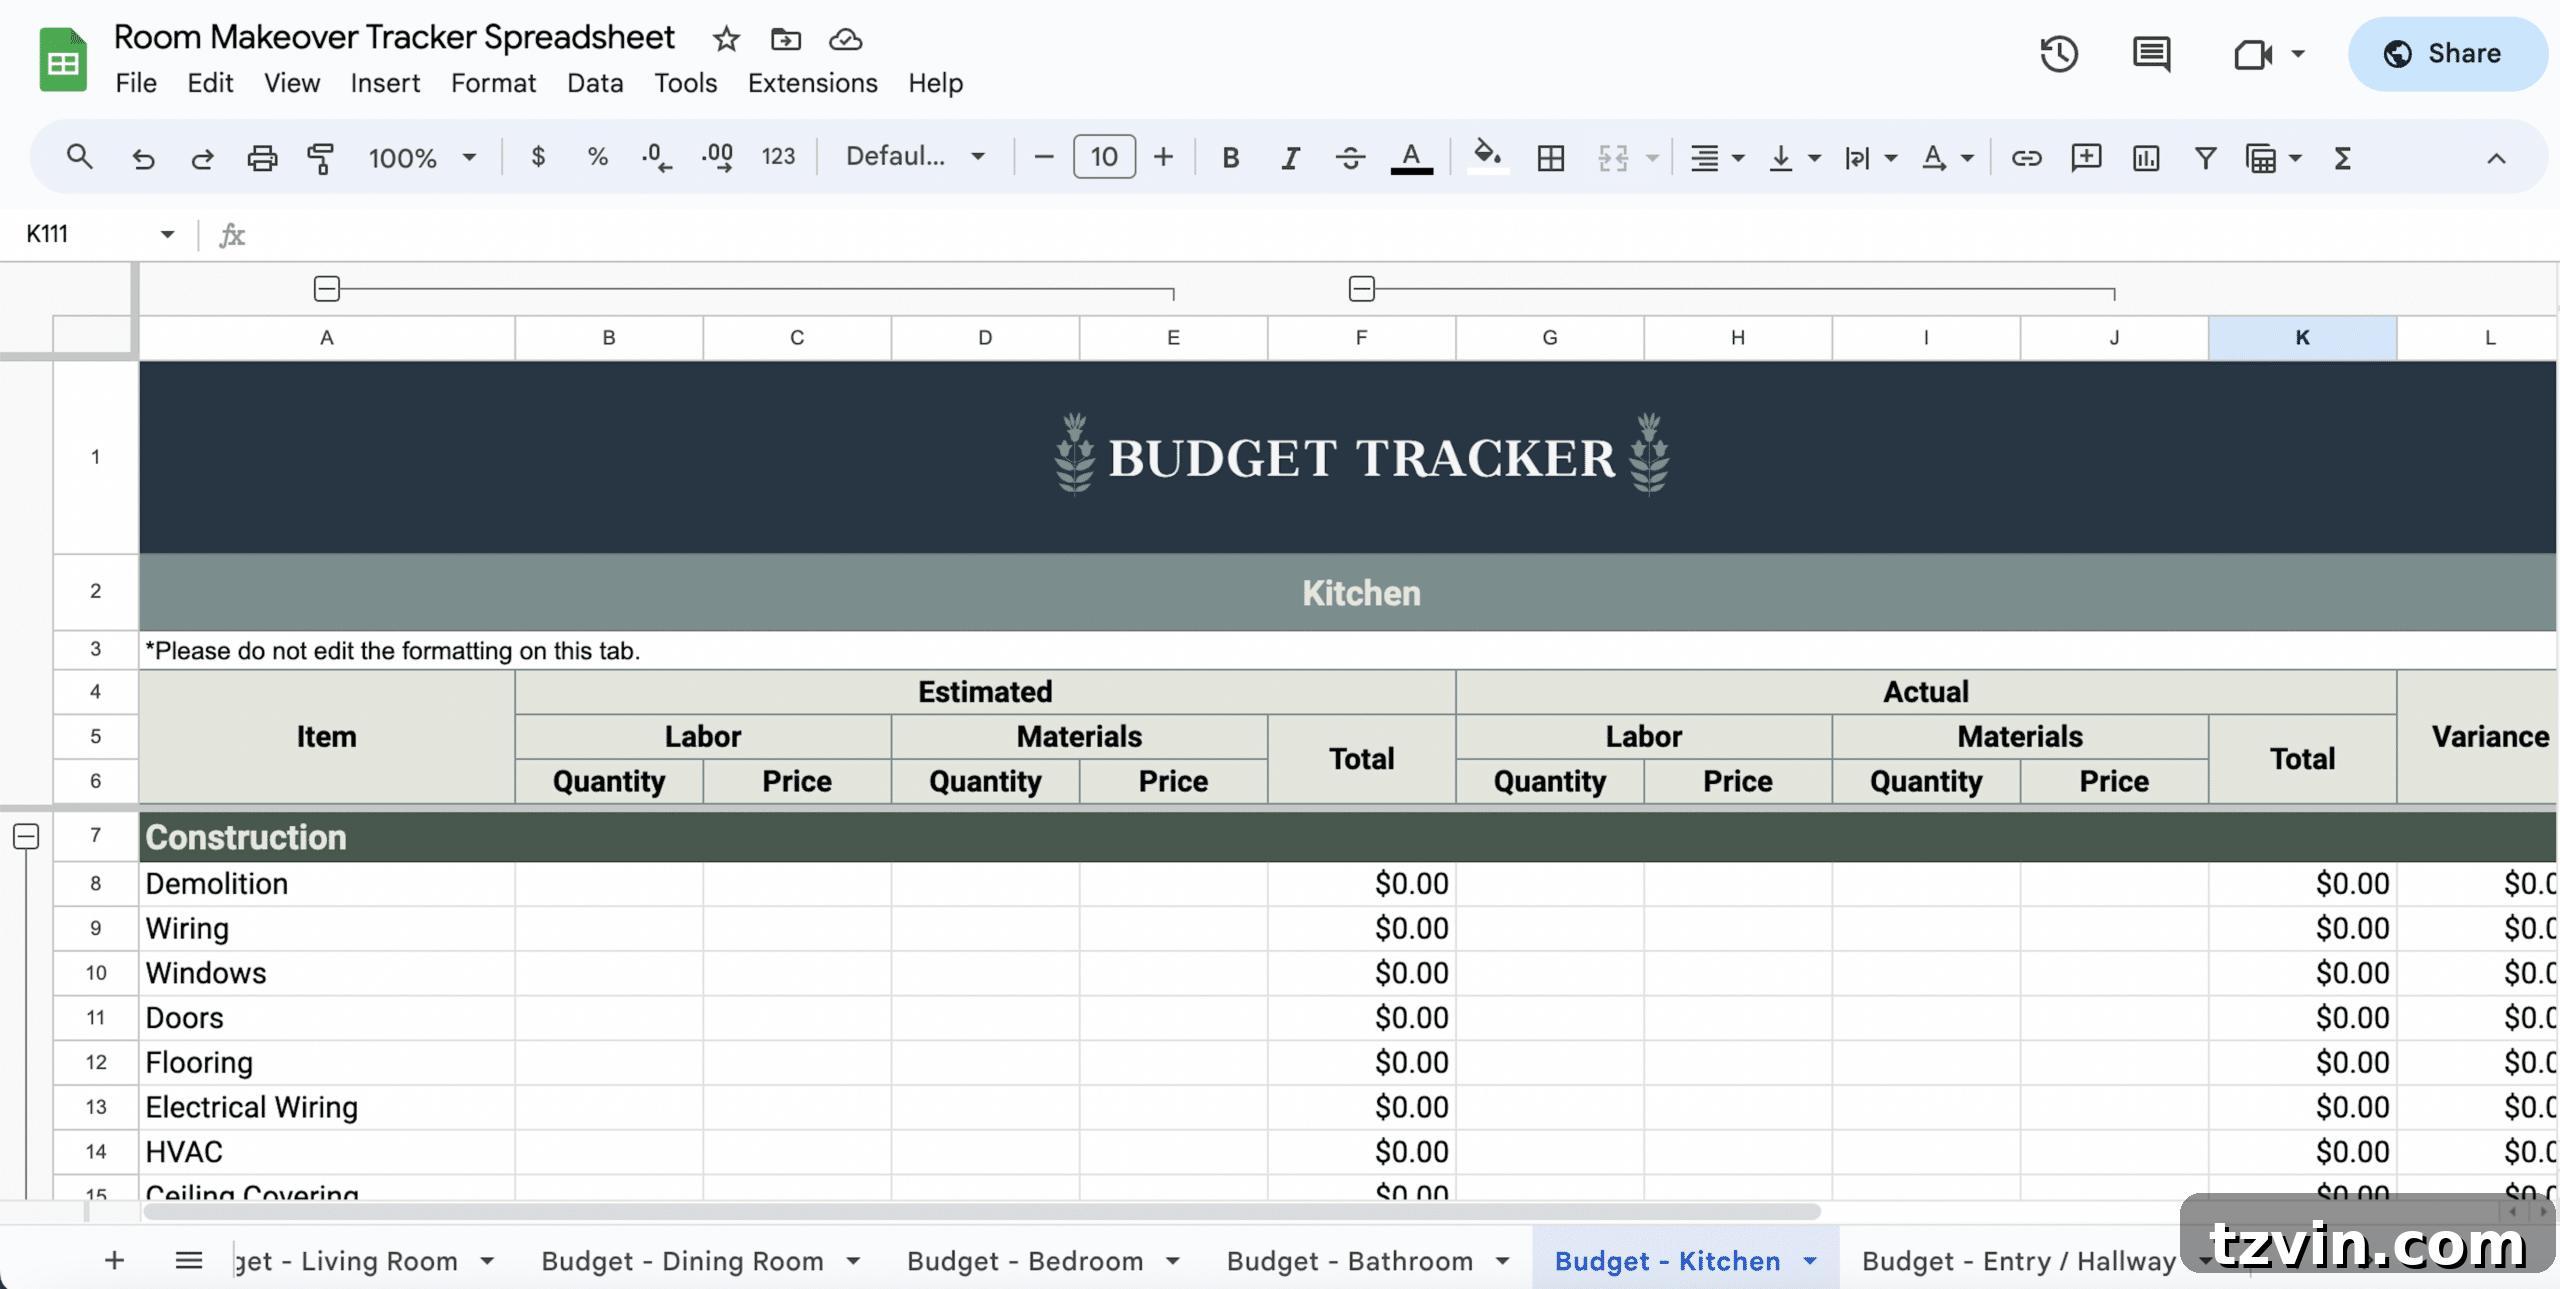Decrease decimal places
This screenshot has height=1289, width=2560.
656,157
